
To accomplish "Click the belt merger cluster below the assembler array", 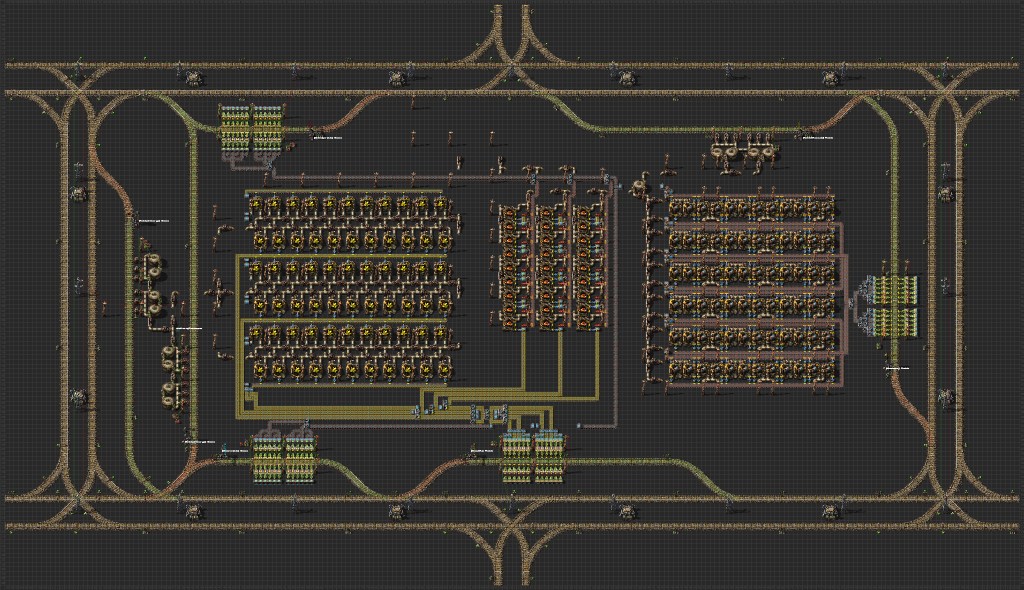I will coord(488,413).
